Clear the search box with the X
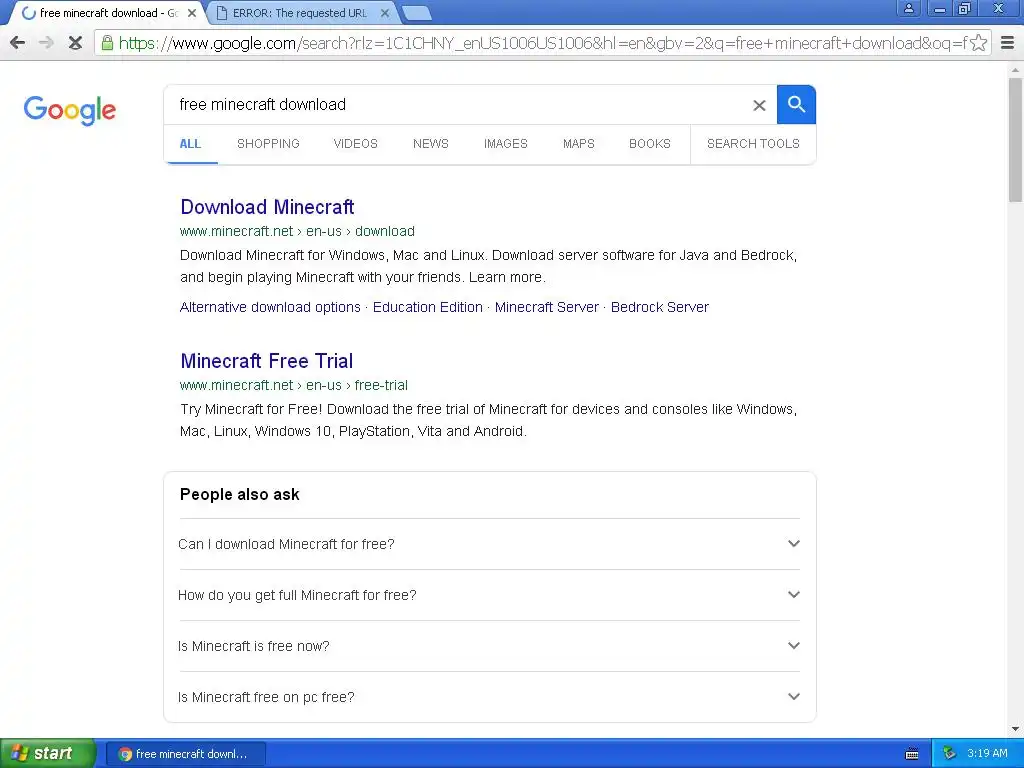This screenshot has height=768, width=1024. tap(759, 105)
